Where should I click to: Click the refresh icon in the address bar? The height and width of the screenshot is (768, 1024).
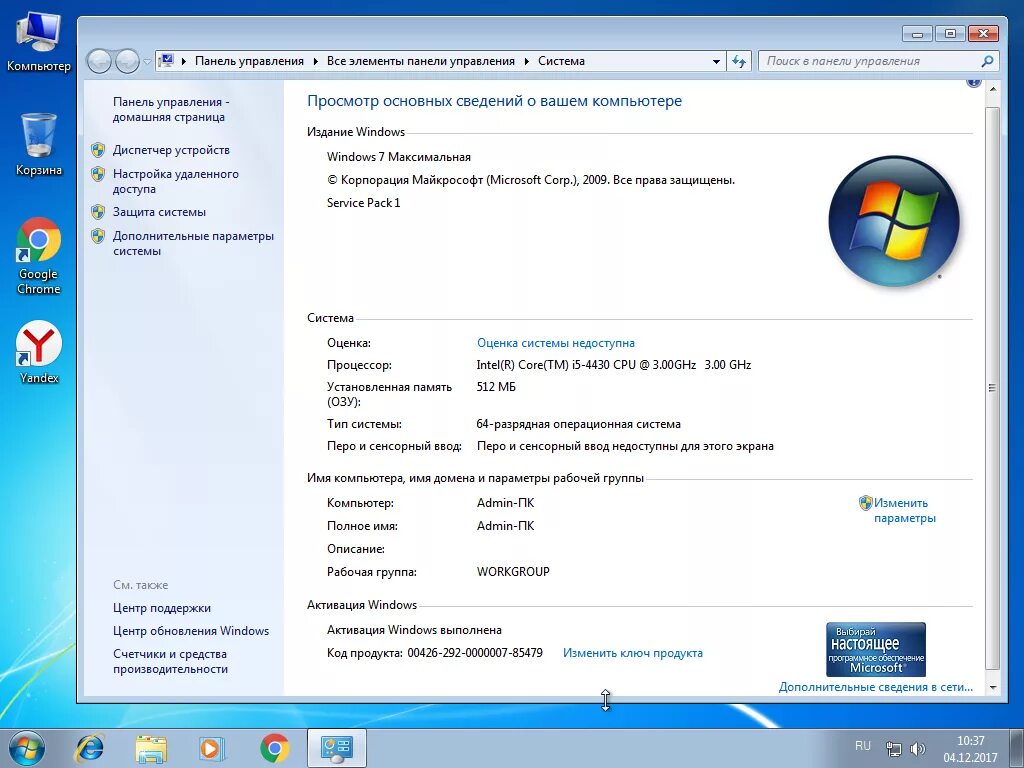pos(739,61)
